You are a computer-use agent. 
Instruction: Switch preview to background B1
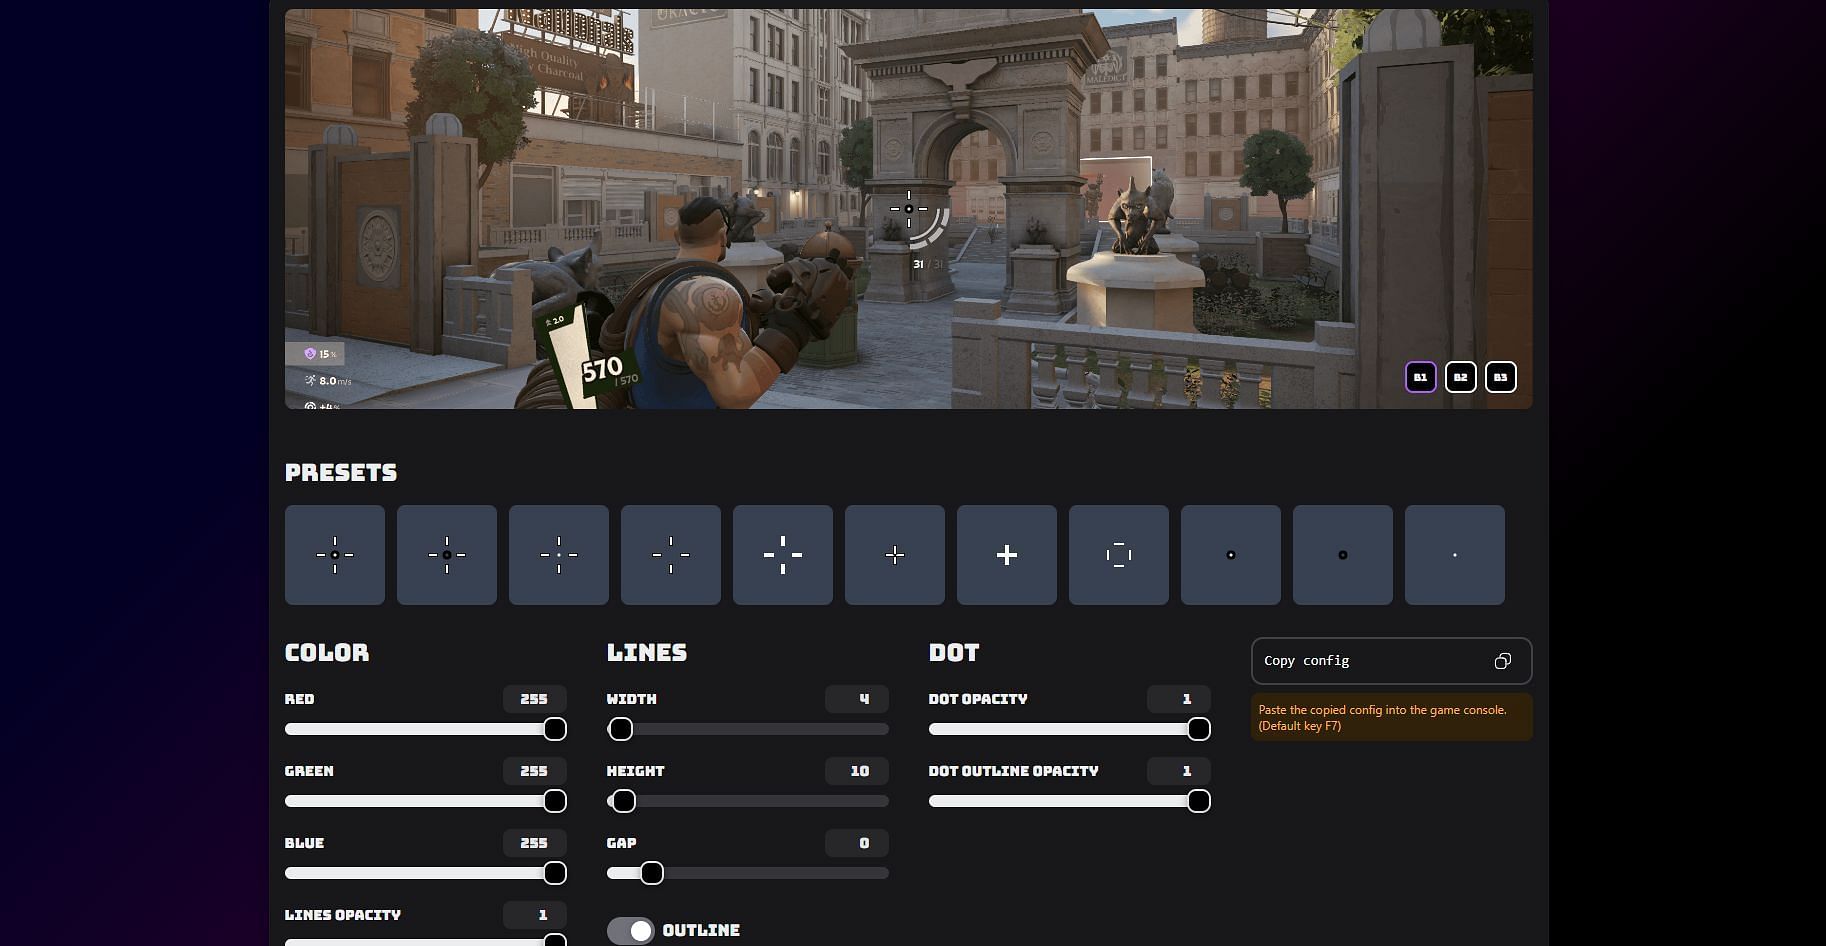click(1421, 377)
